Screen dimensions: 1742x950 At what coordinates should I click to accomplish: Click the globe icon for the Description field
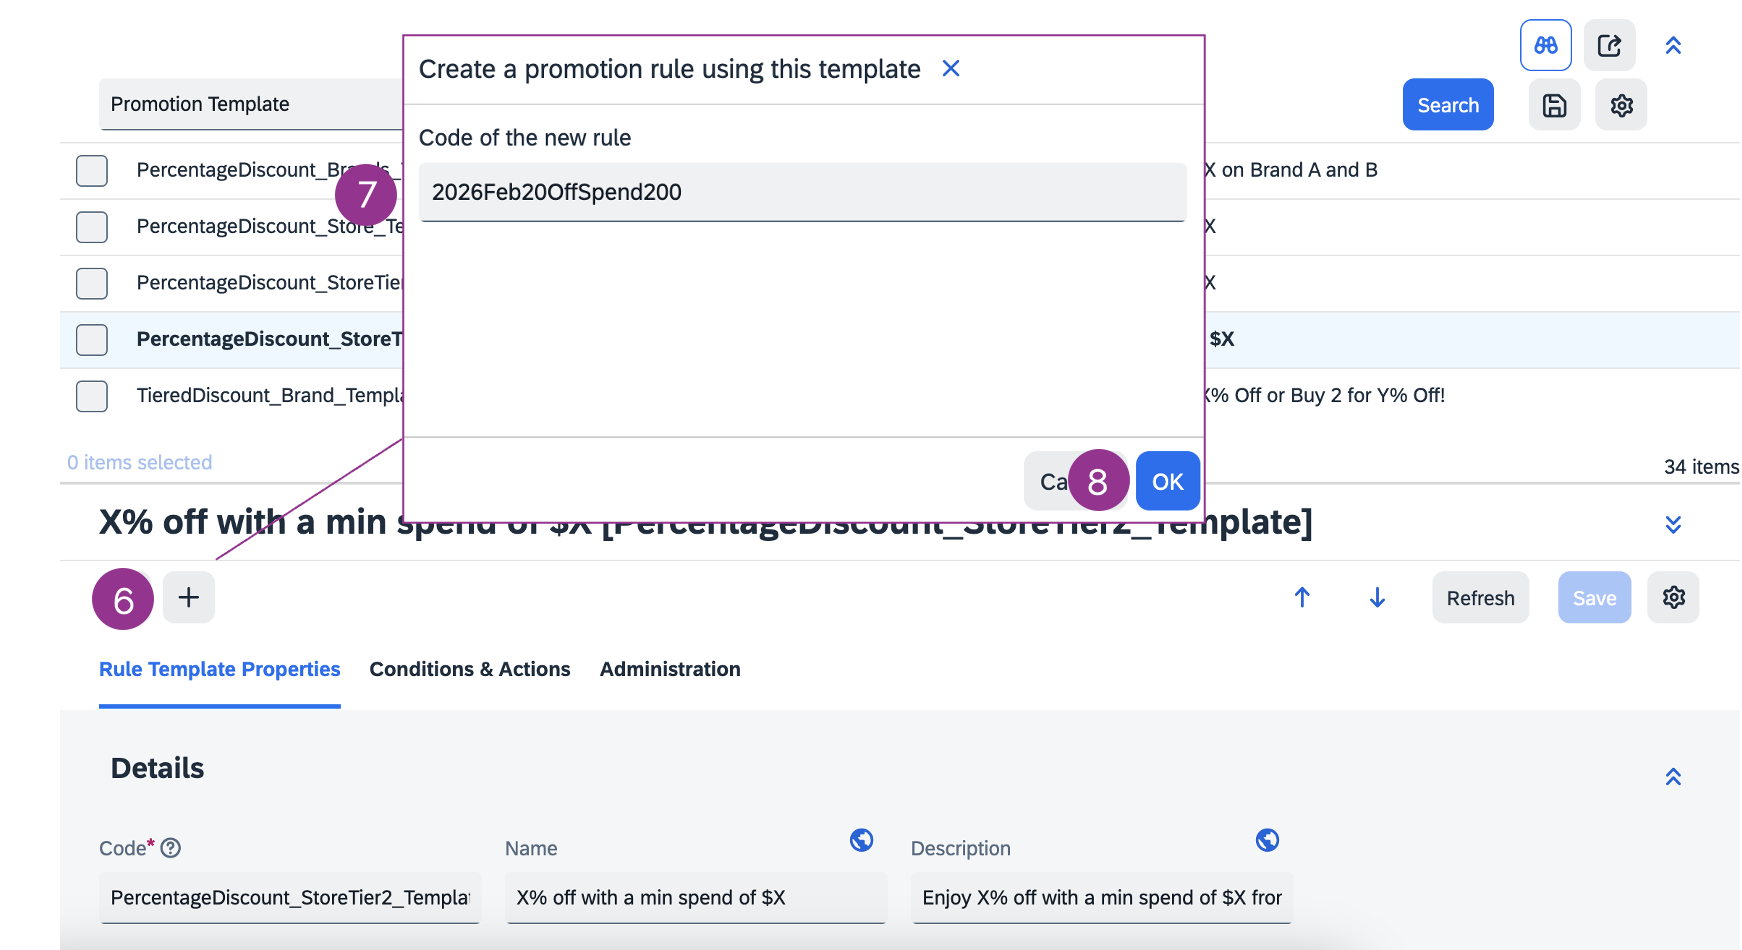[1267, 840]
